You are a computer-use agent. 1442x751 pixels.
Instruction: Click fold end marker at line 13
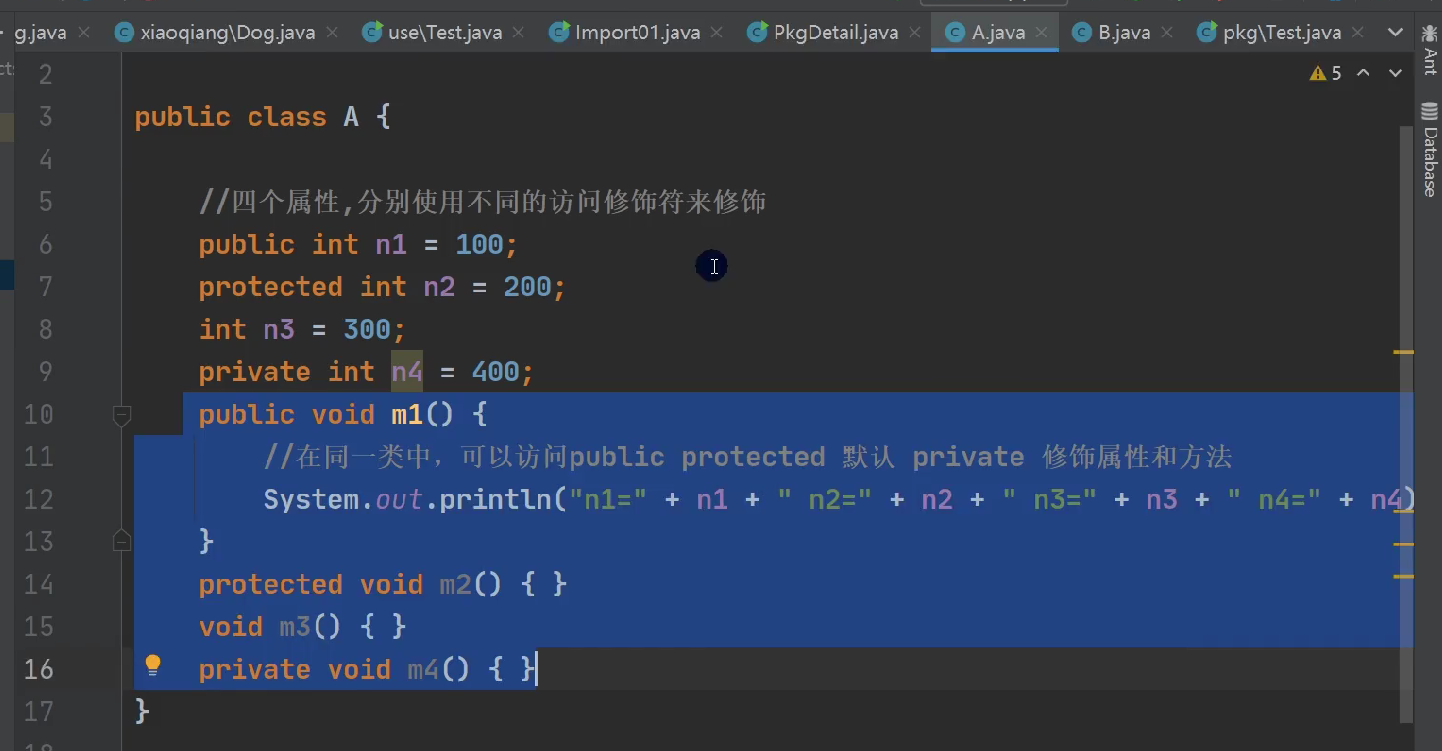pos(122,541)
